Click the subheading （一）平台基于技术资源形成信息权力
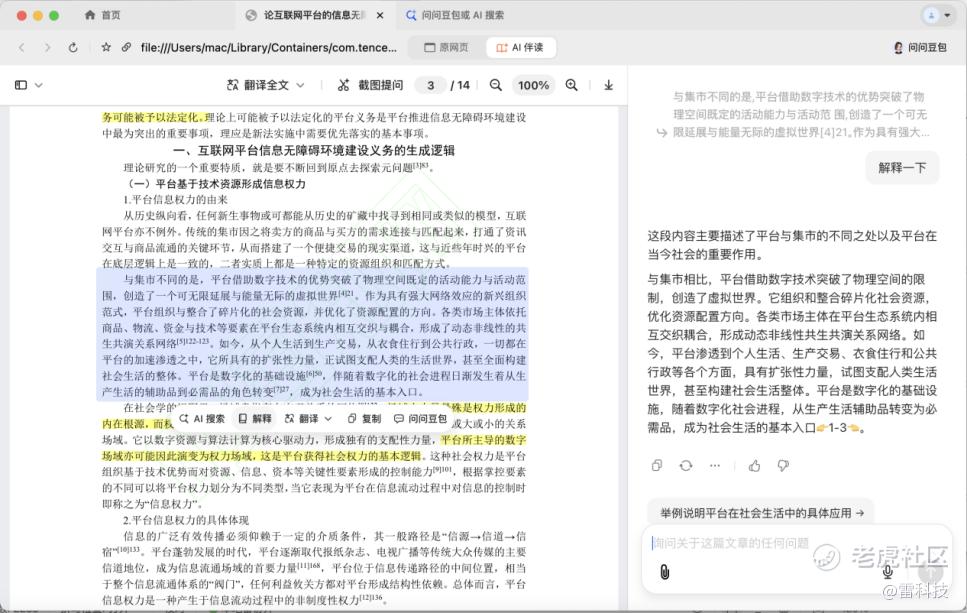967x613 pixels. 215,184
